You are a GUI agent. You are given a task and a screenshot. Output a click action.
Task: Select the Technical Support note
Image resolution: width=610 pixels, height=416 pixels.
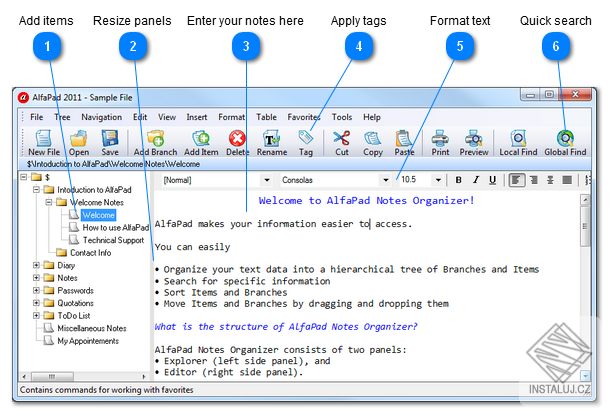click(113, 240)
